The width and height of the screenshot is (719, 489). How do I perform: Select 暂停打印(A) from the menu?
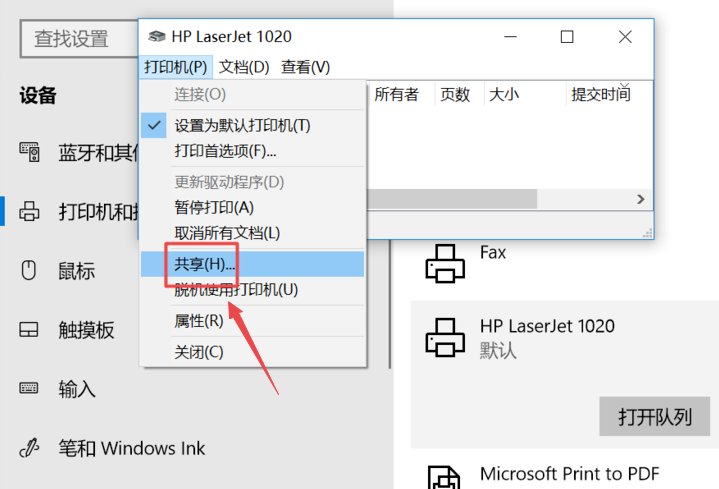[252, 207]
